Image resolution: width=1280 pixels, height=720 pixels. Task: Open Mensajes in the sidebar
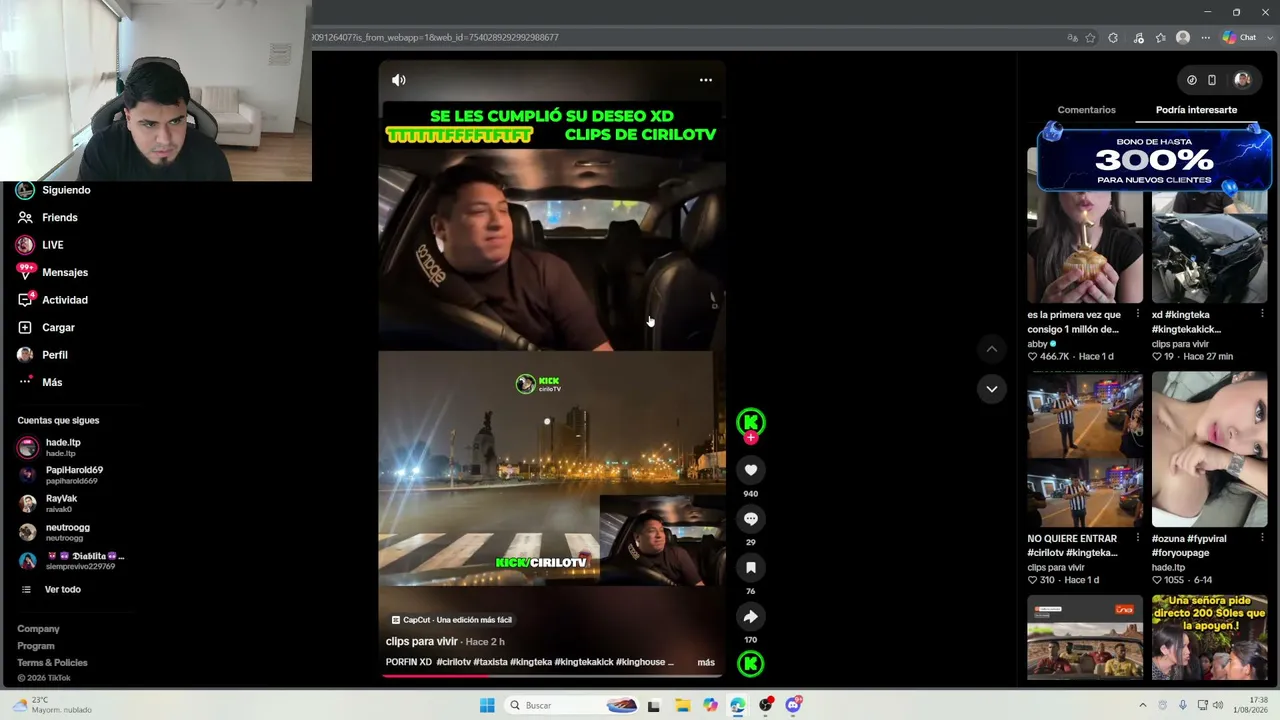point(65,272)
